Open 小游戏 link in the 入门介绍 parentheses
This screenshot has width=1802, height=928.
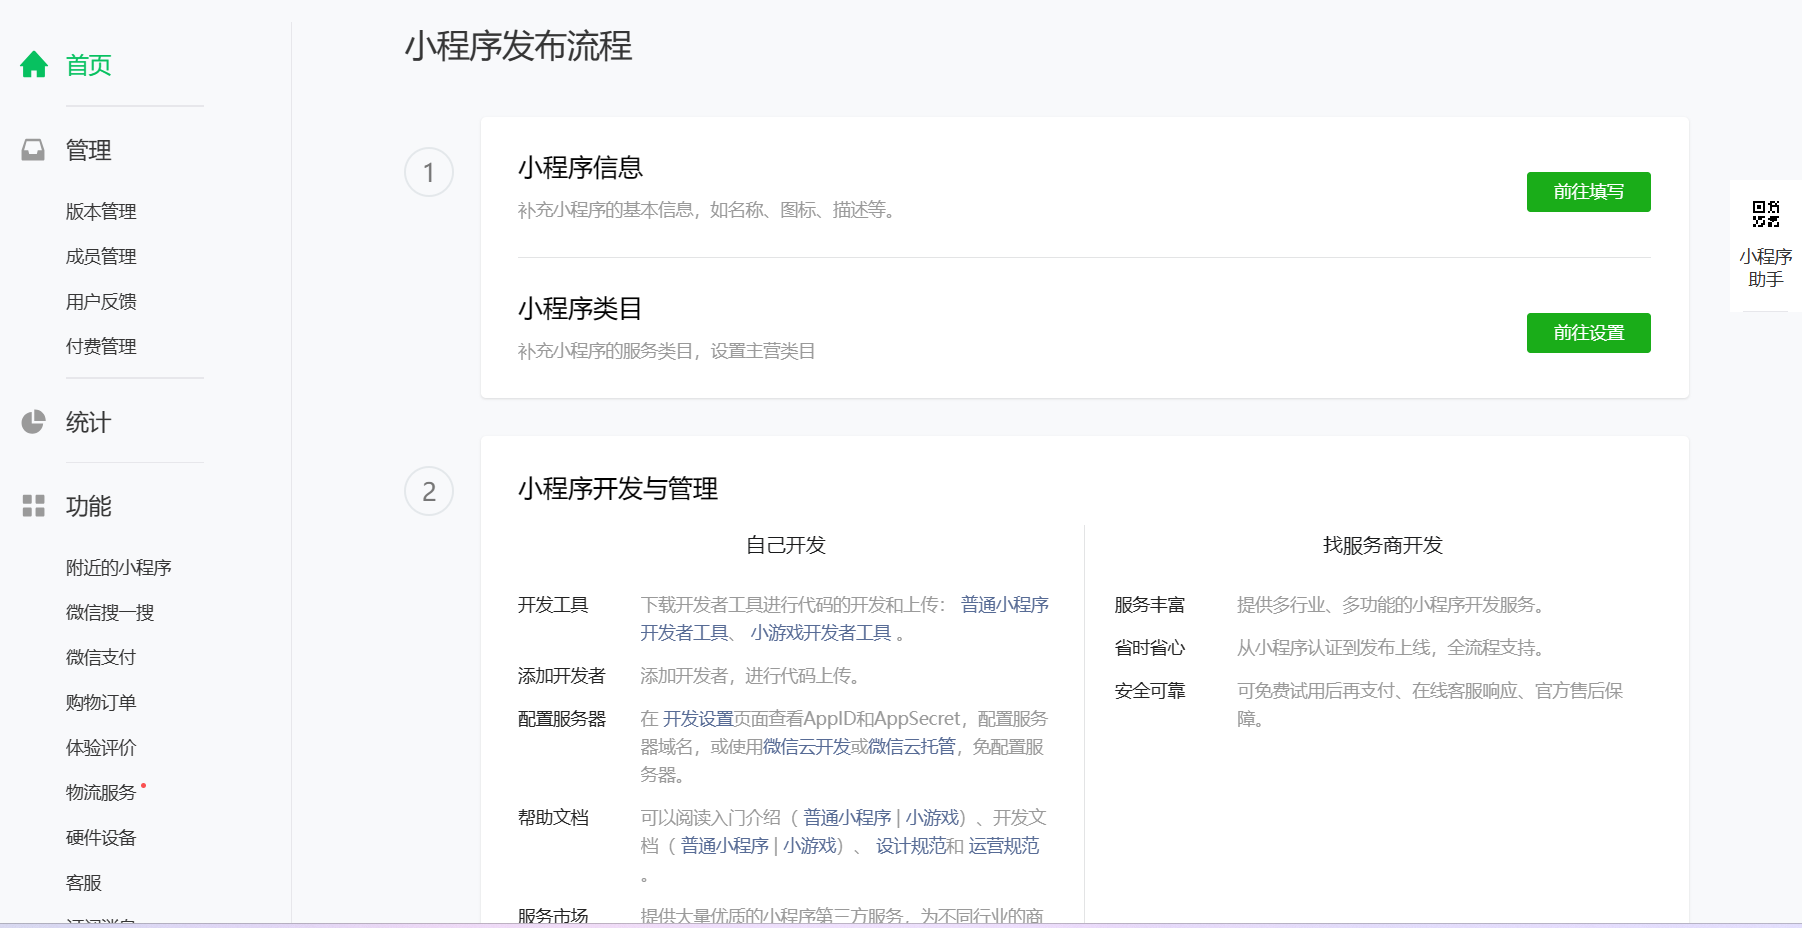pyautogui.click(x=932, y=818)
